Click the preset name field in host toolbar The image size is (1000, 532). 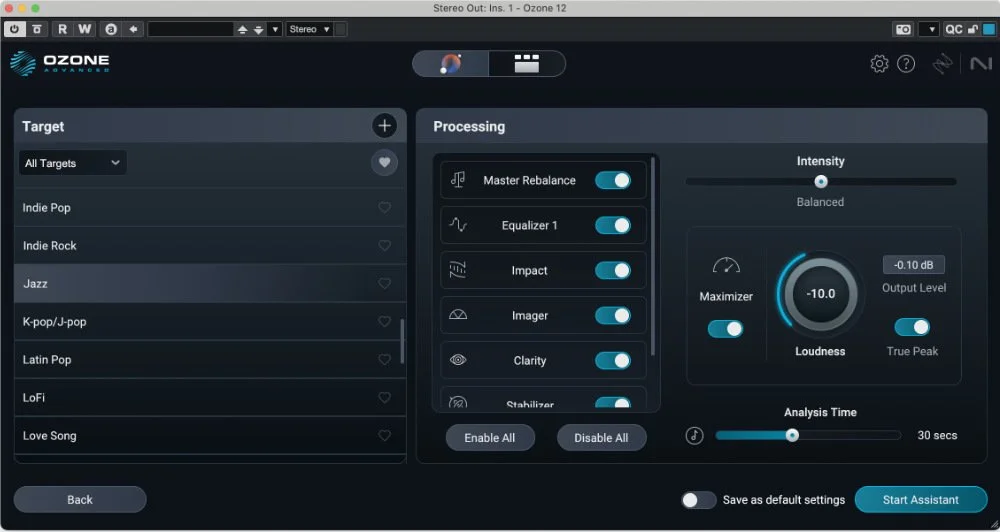point(191,29)
